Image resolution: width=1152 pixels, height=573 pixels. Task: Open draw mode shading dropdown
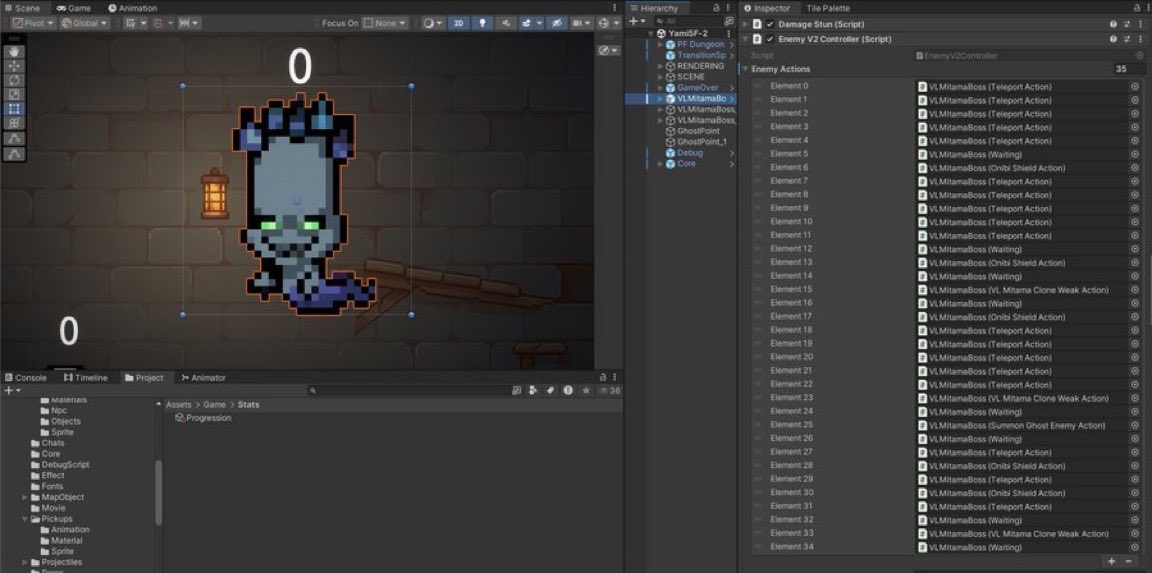pos(433,24)
